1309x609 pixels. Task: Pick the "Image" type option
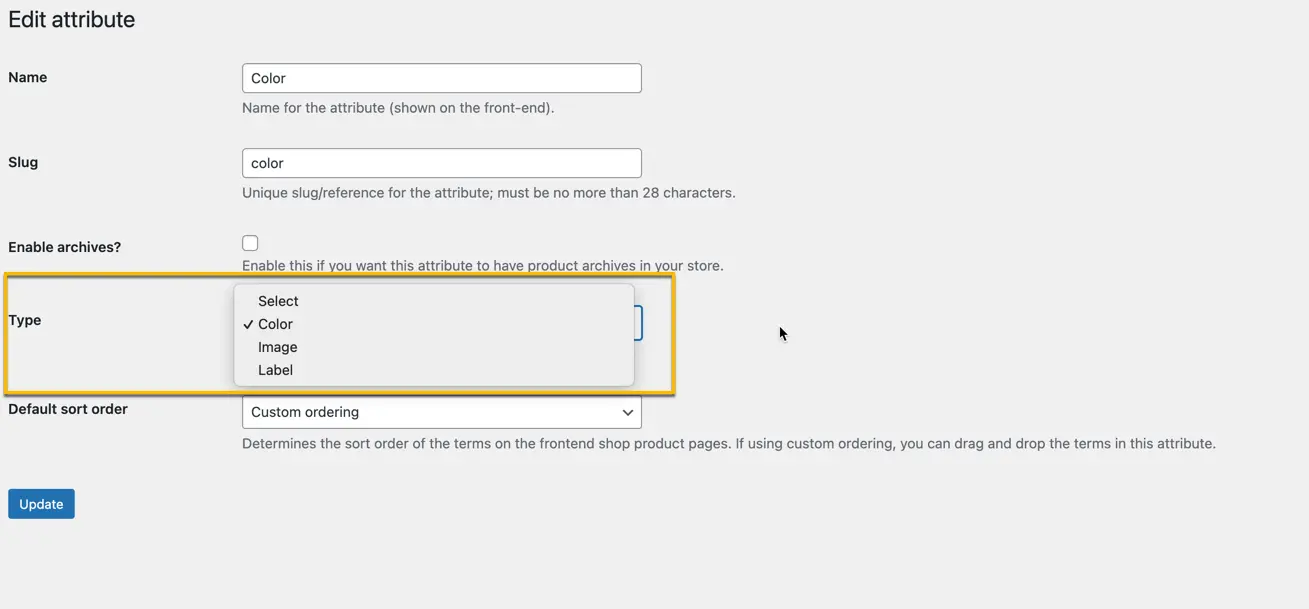277,347
